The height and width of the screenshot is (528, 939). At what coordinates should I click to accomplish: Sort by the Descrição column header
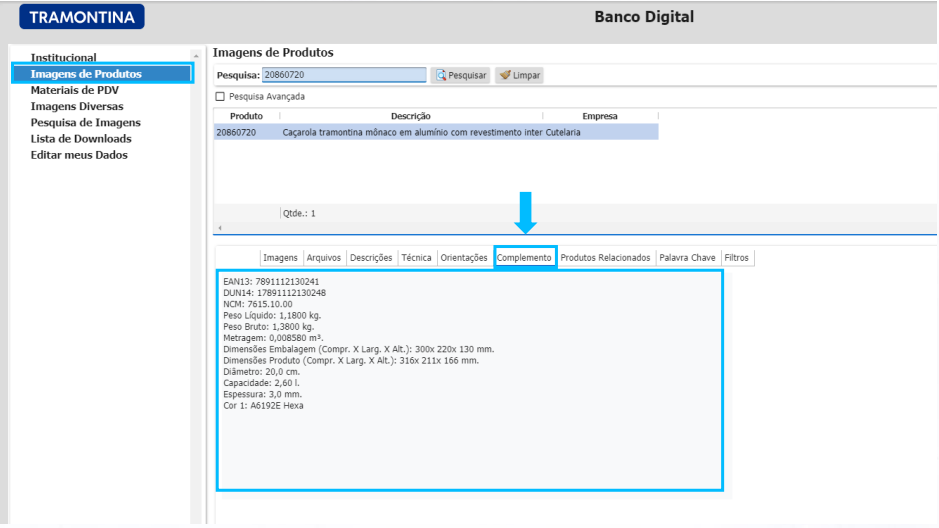coord(411,116)
